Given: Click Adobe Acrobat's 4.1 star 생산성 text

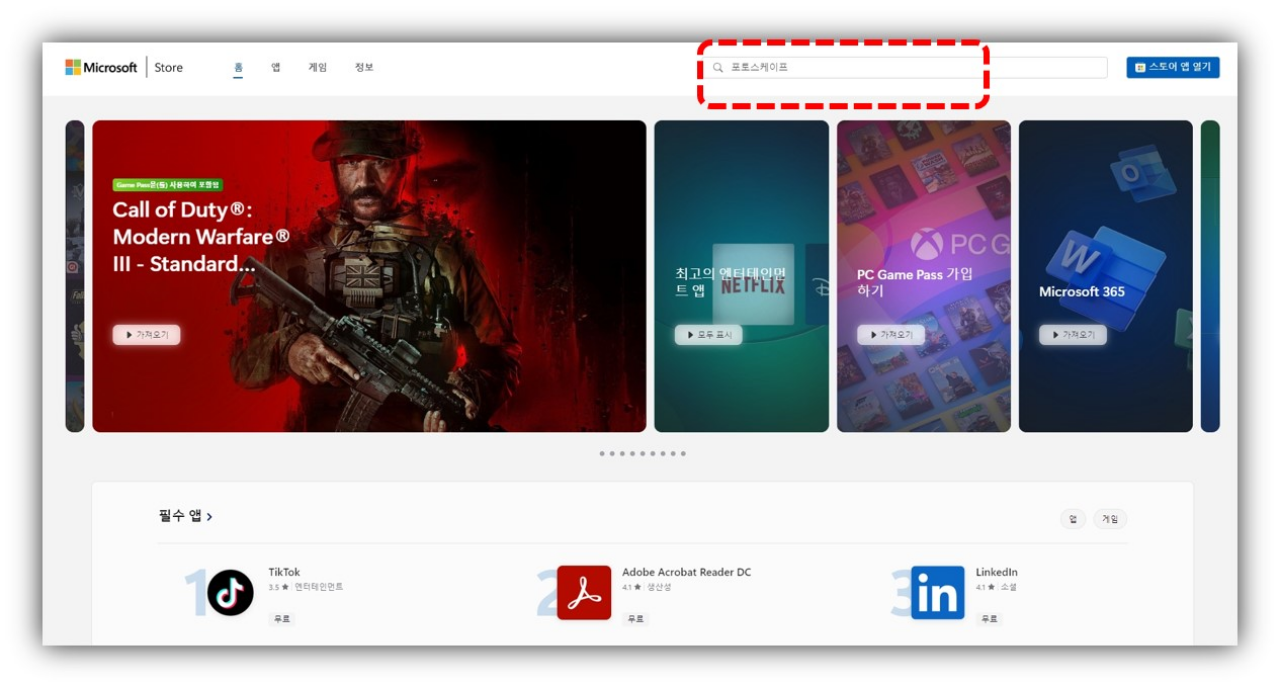Looking at the screenshot, I should [646, 587].
